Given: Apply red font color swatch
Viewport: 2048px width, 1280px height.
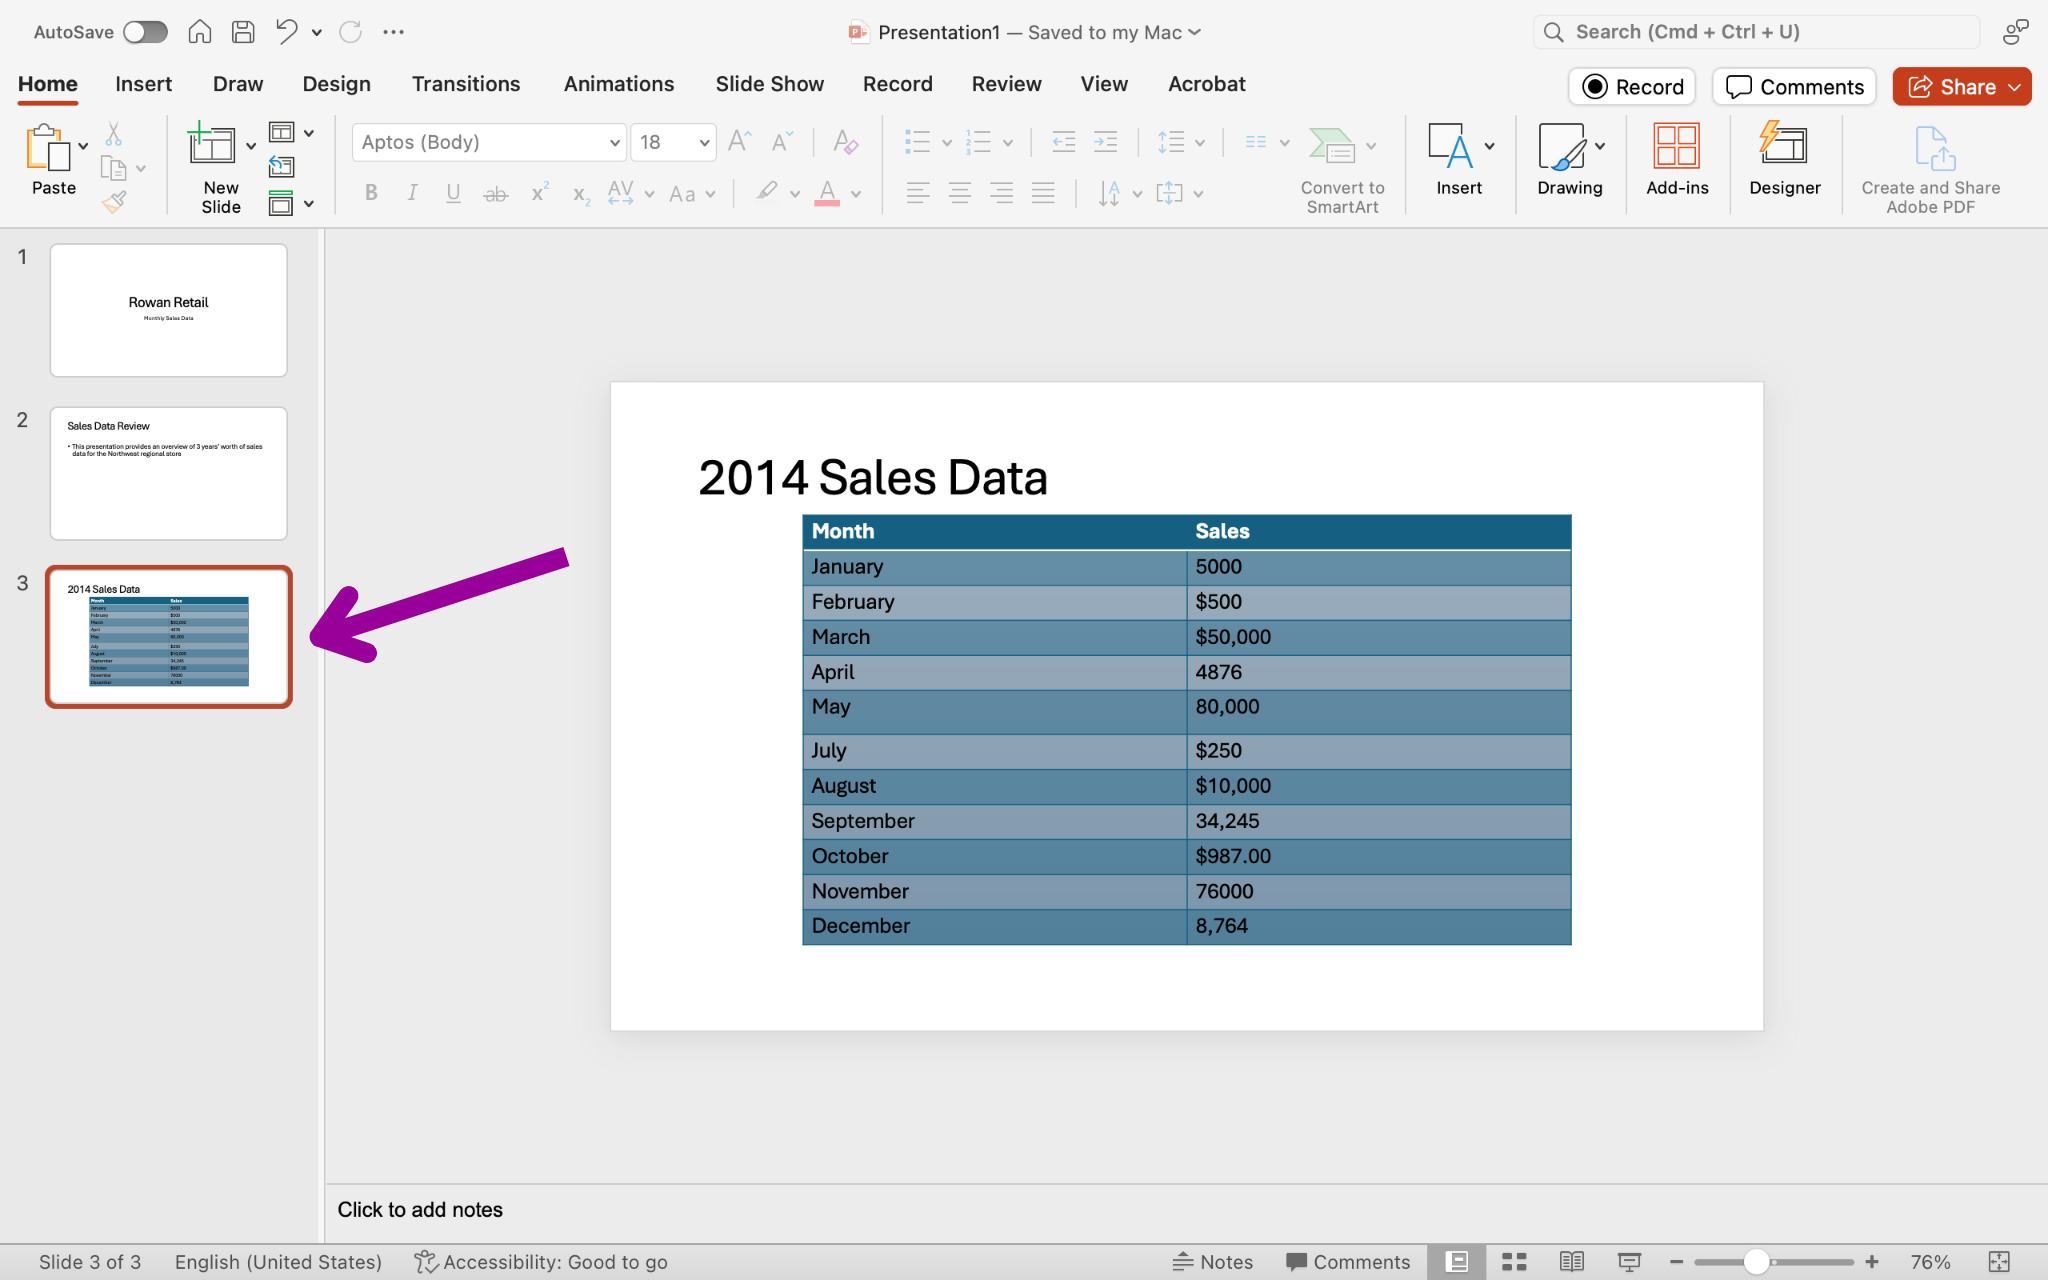Looking at the screenshot, I should tap(827, 193).
